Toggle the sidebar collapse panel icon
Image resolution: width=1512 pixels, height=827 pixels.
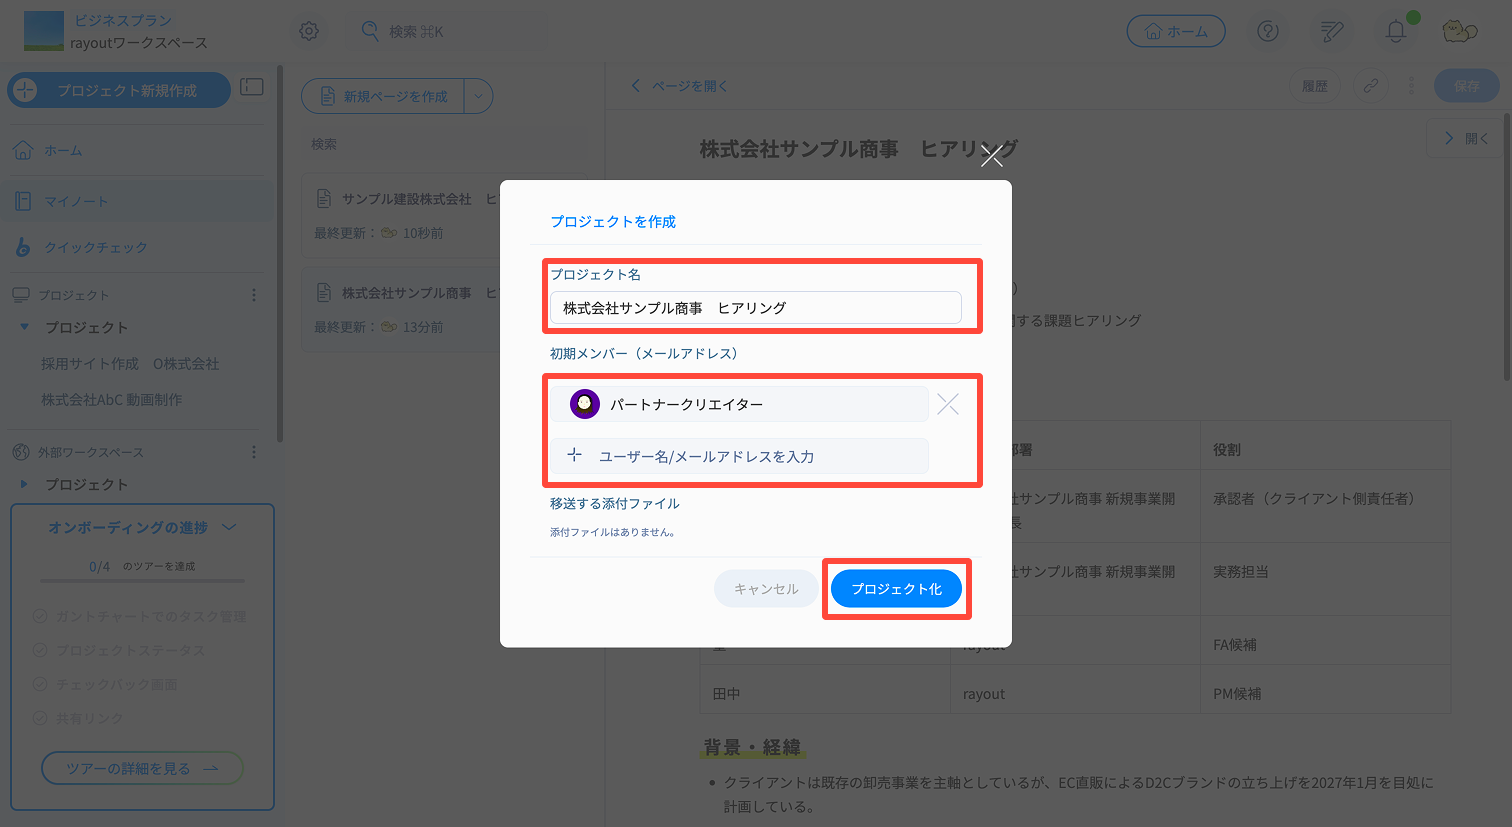pyautogui.click(x=252, y=87)
